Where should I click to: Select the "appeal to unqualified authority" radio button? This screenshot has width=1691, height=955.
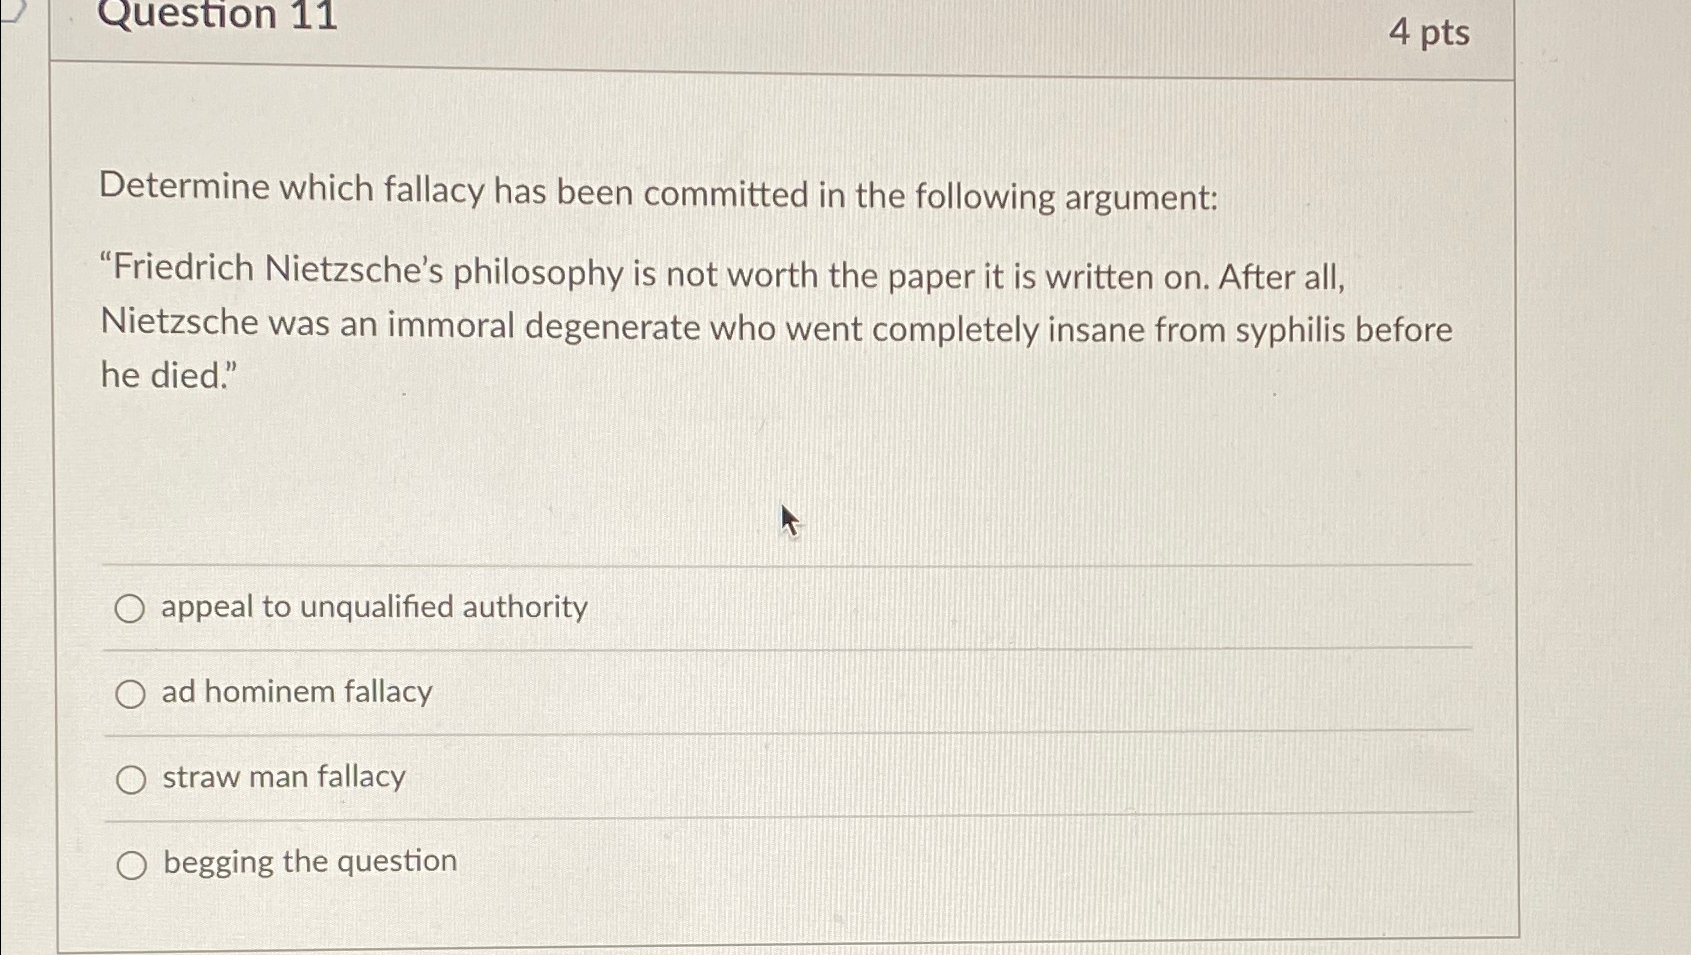[x=131, y=607]
